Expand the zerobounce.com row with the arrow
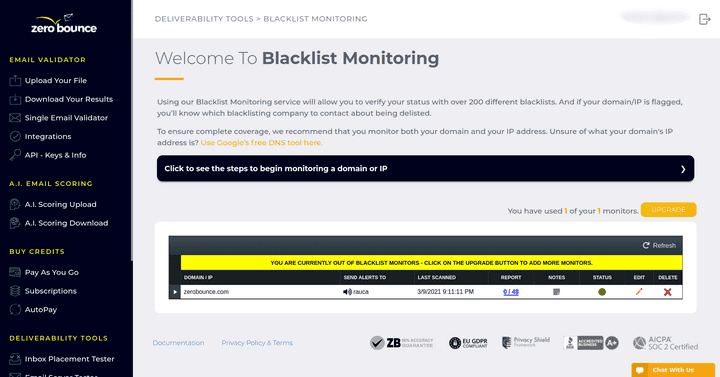The height and width of the screenshot is (377, 720). click(175, 292)
